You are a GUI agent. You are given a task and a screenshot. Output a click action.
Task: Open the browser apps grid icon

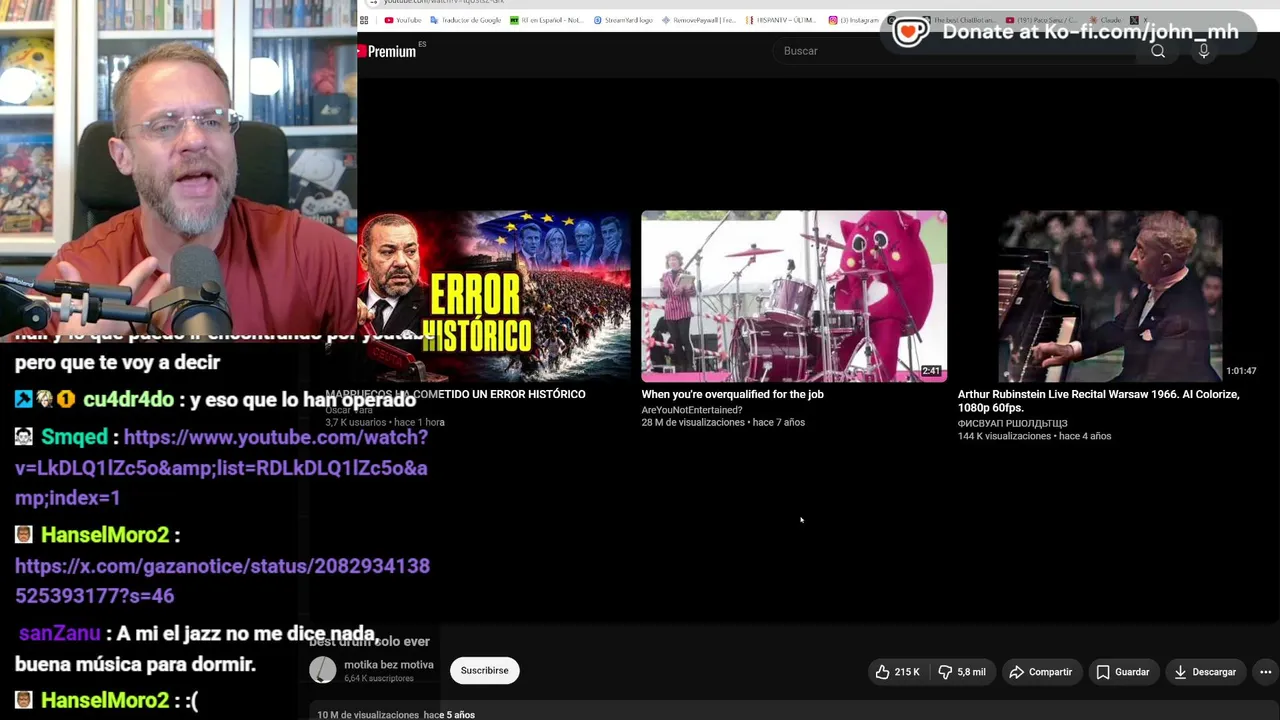(364, 20)
